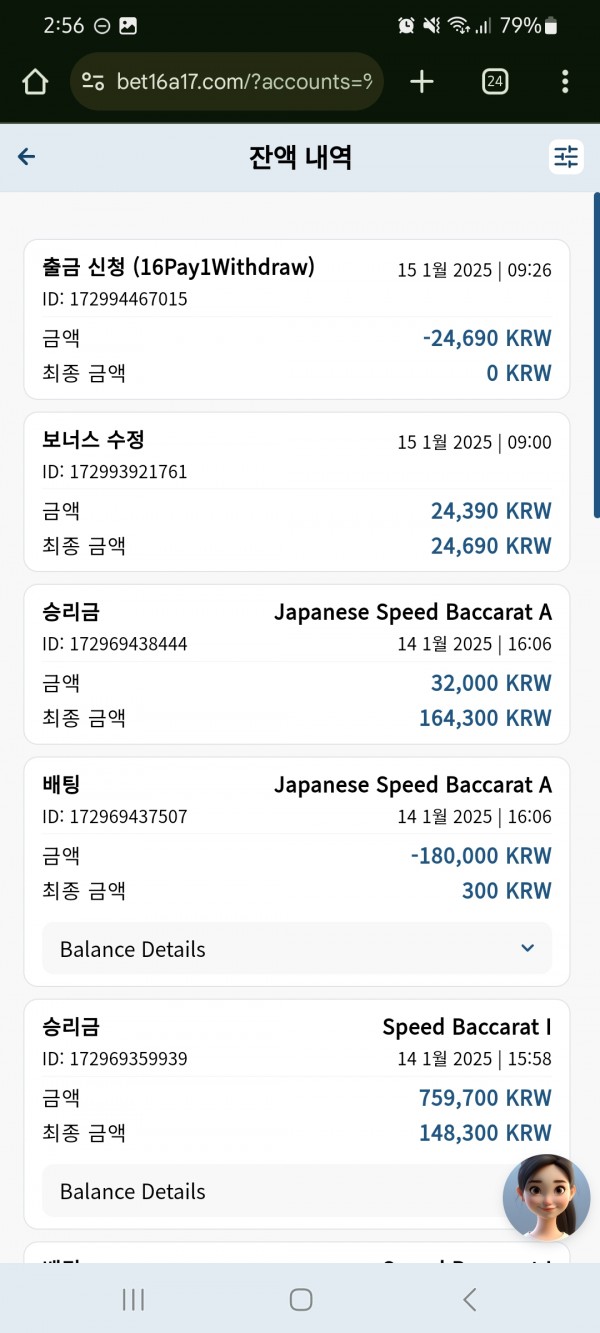The height and width of the screenshot is (1333, 600).
Task: Tap the bet16a17.com address bar
Action: point(227,82)
